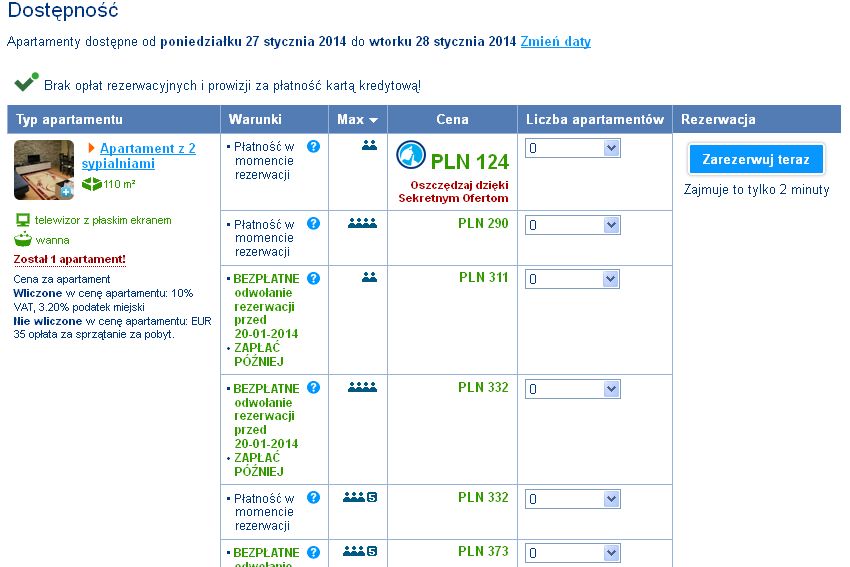The width and height of the screenshot is (850, 567).
Task: Click the telewizor z płaskim ekranem text
Action: click(x=103, y=220)
